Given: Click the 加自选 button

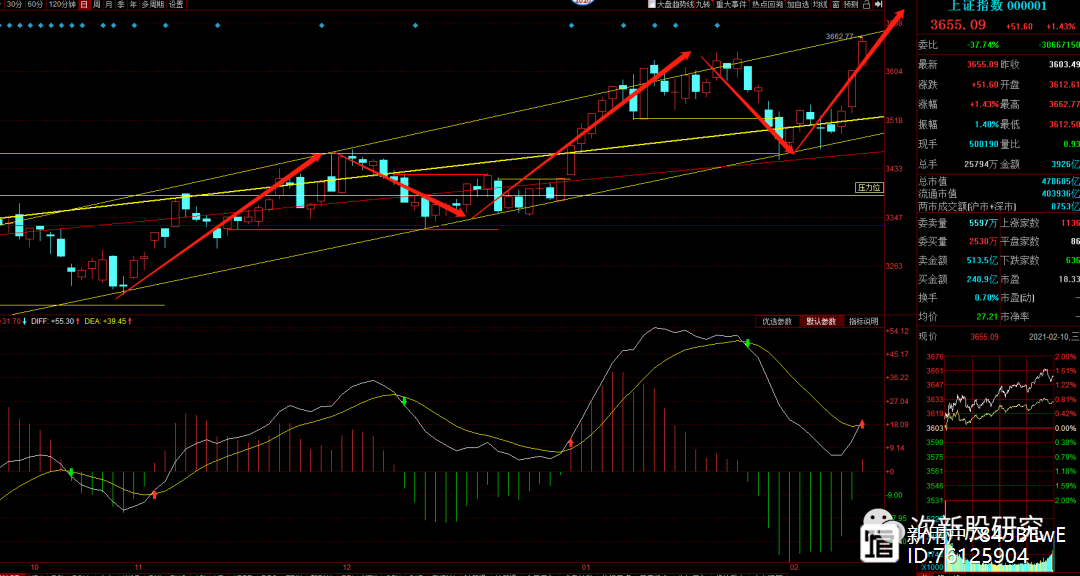Looking at the screenshot, I should [797, 5].
